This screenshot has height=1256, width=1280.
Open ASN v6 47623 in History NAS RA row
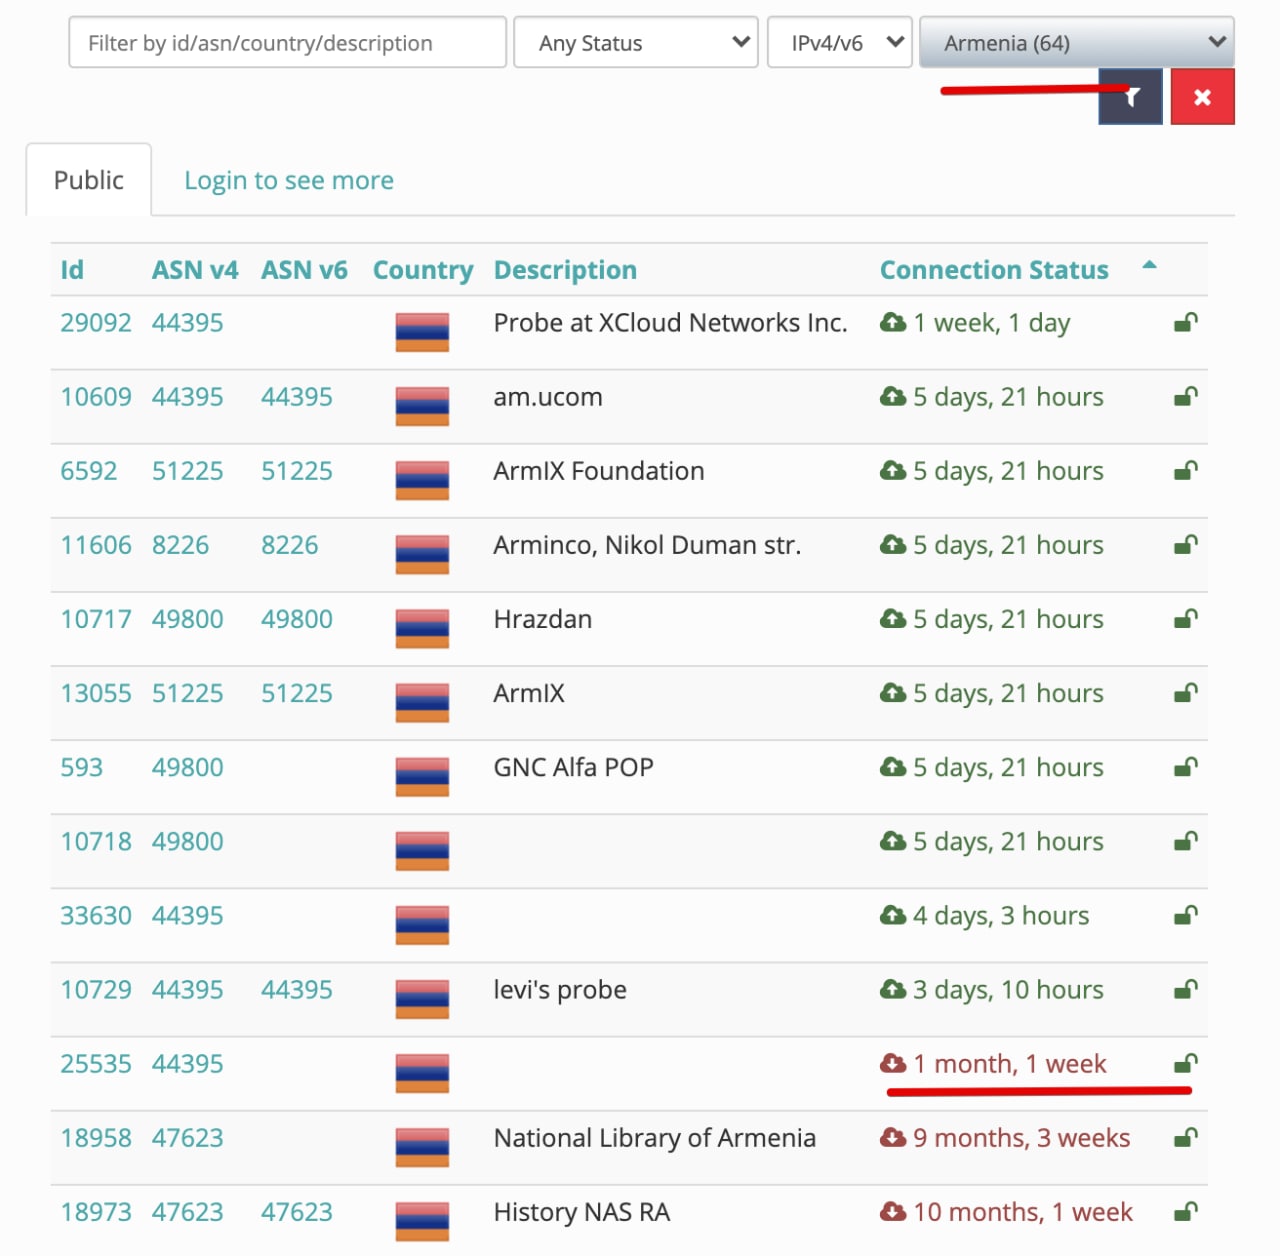pos(297,1211)
